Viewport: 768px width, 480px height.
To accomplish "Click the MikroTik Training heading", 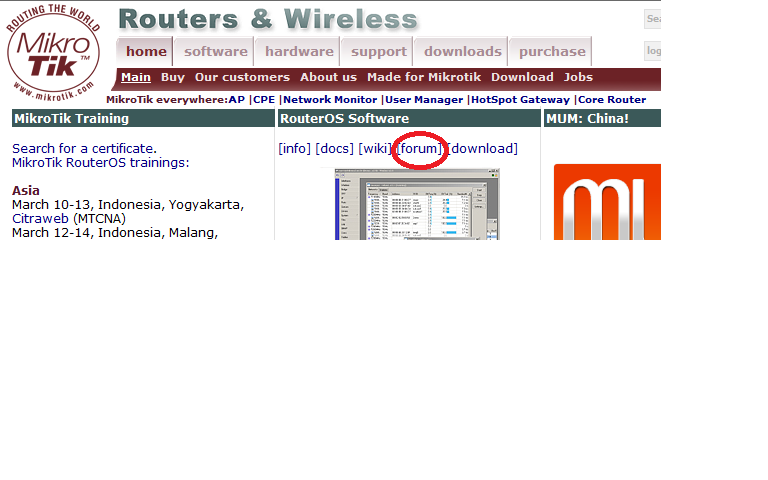I will click(72, 119).
